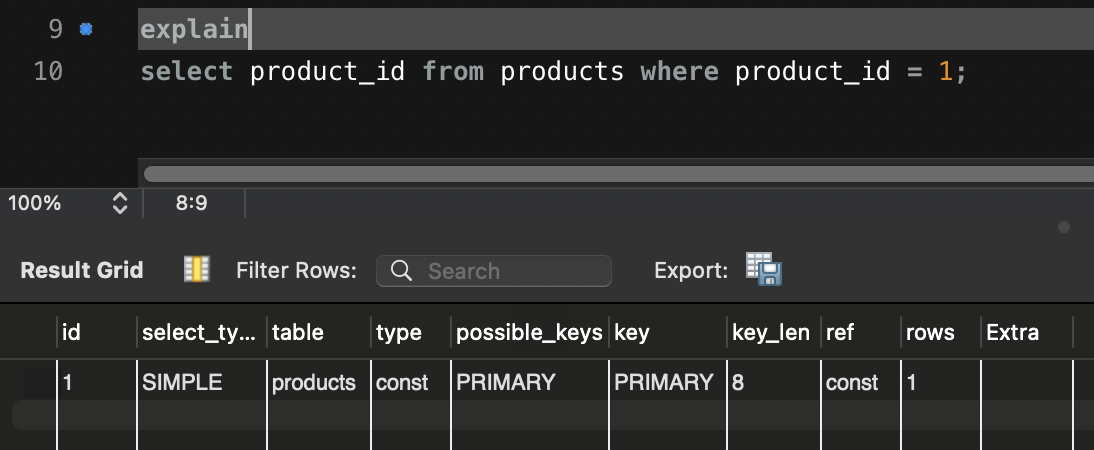Screen dimensions: 1094x450
Task: Click the magnifier icon in the filter box
Action: pos(401,271)
